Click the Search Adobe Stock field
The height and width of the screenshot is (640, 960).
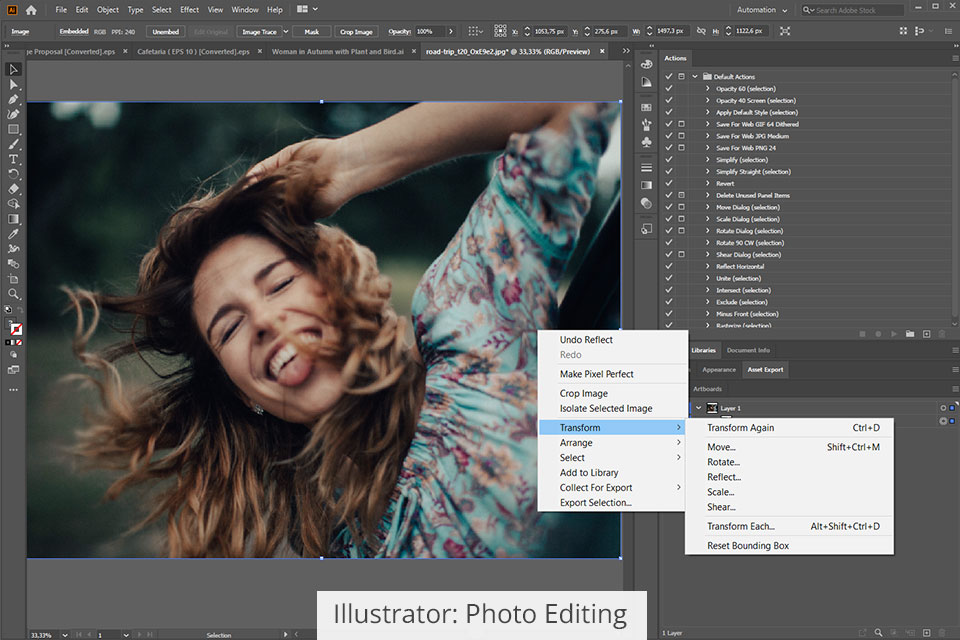pos(853,10)
